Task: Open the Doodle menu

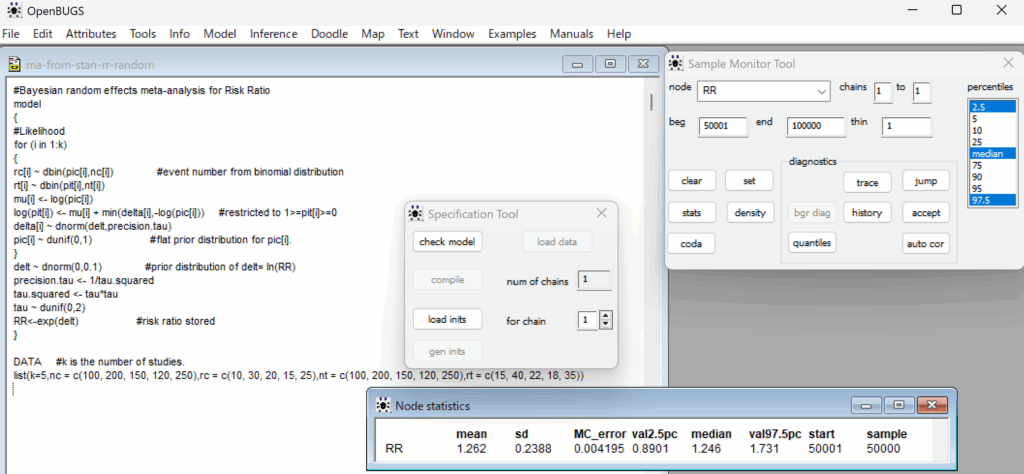Action: click(x=330, y=34)
